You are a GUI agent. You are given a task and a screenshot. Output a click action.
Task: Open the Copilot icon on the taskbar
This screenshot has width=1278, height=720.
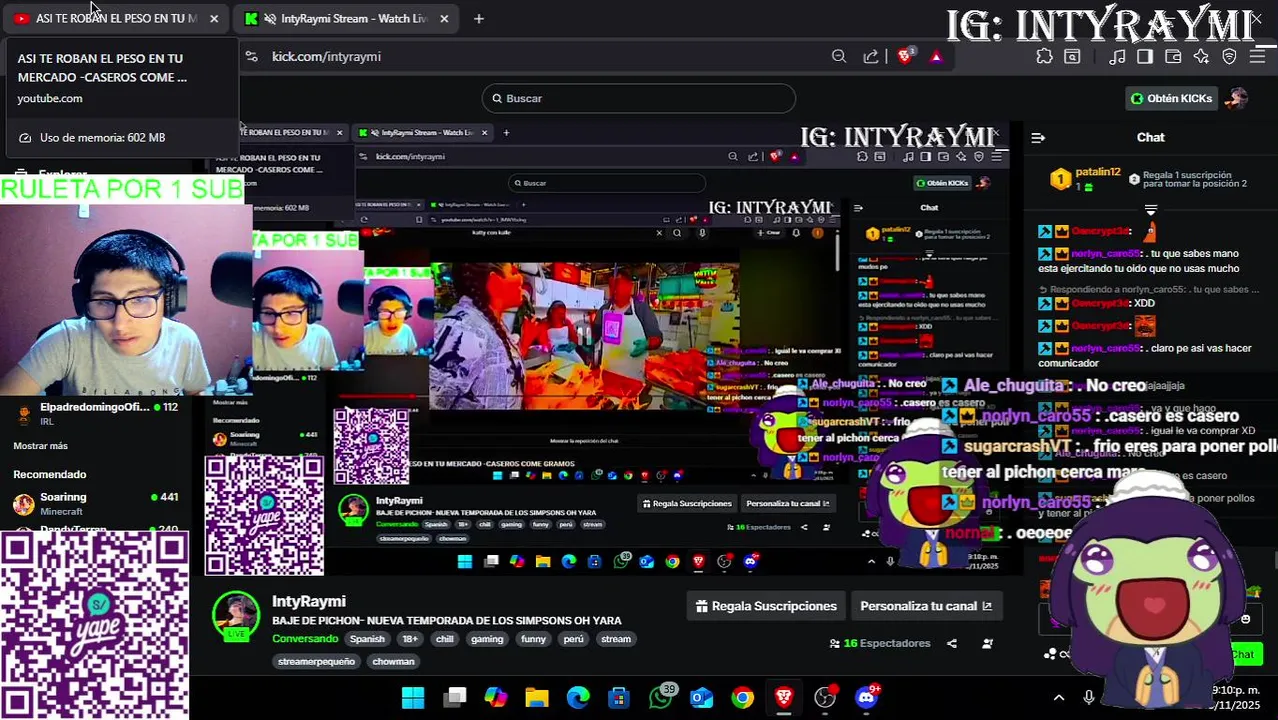pos(496,697)
